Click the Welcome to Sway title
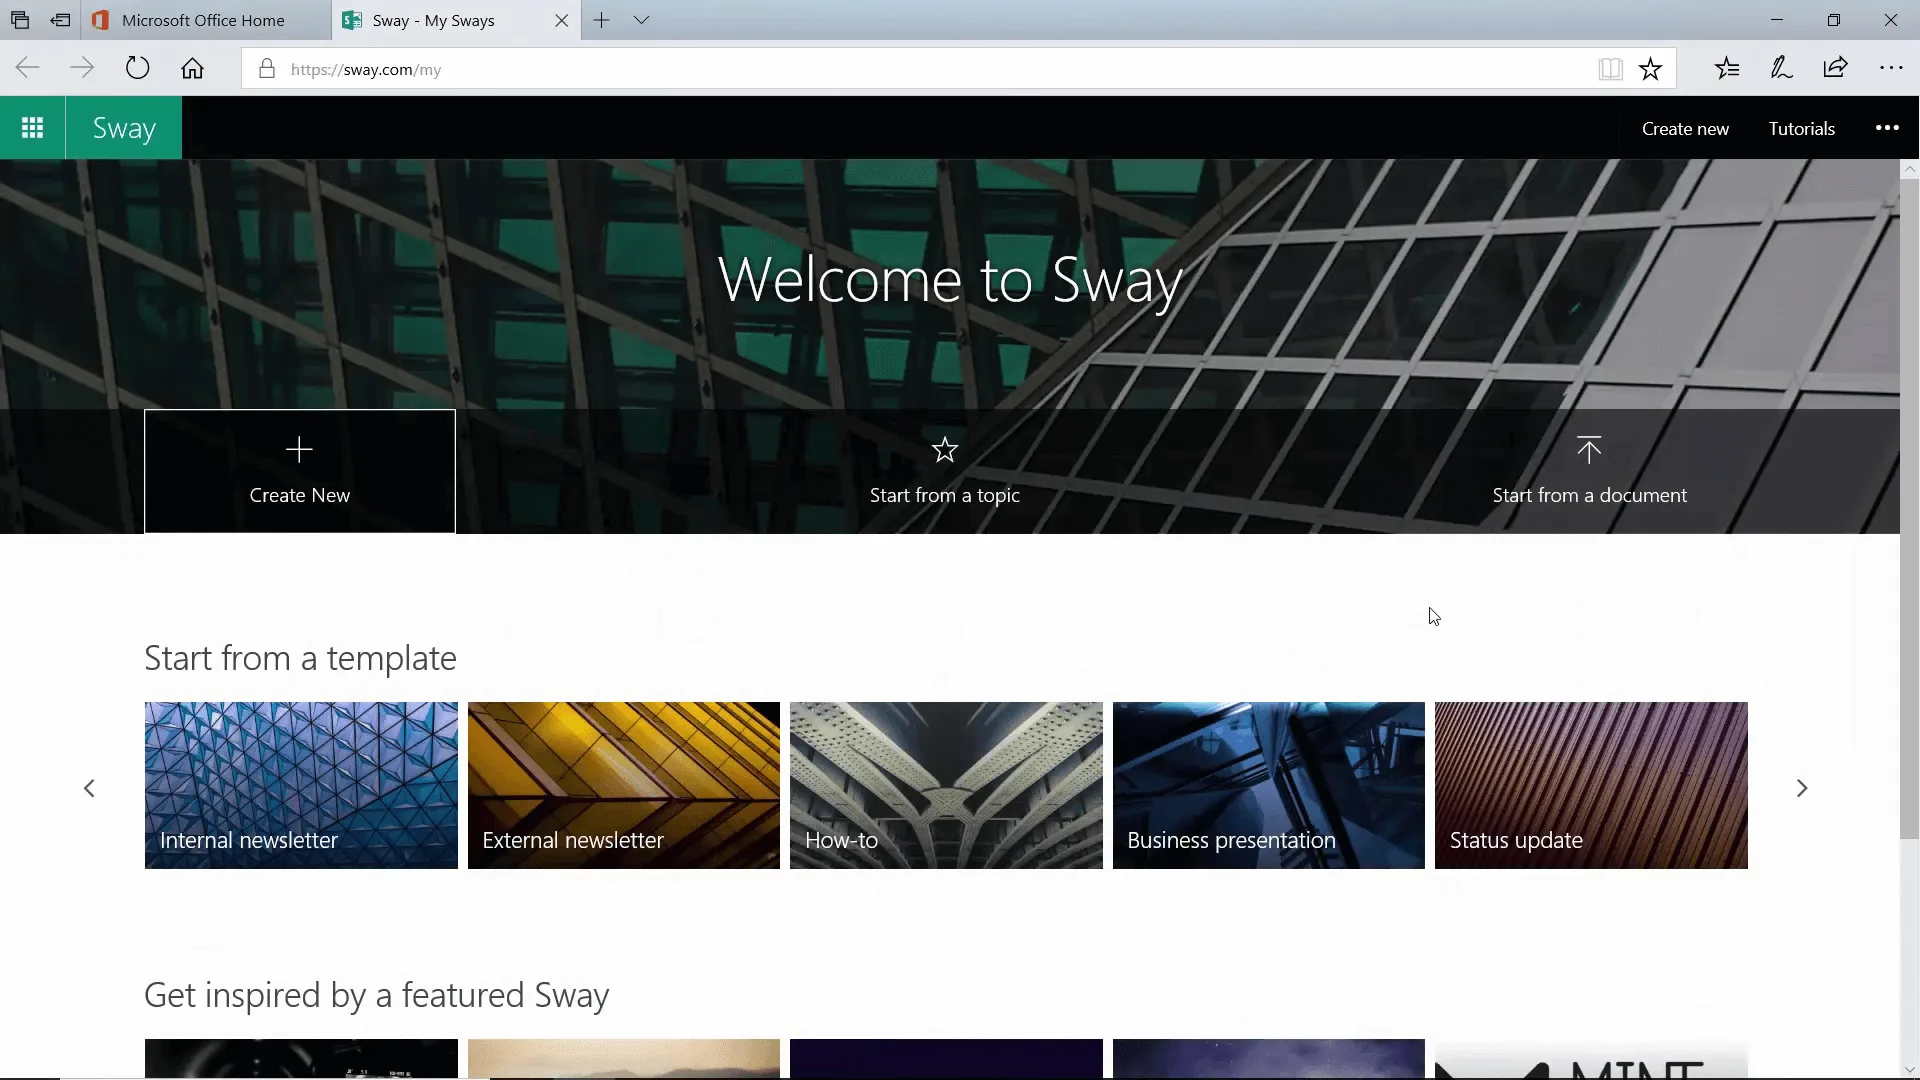Image resolution: width=1920 pixels, height=1080 pixels. tap(950, 281)
